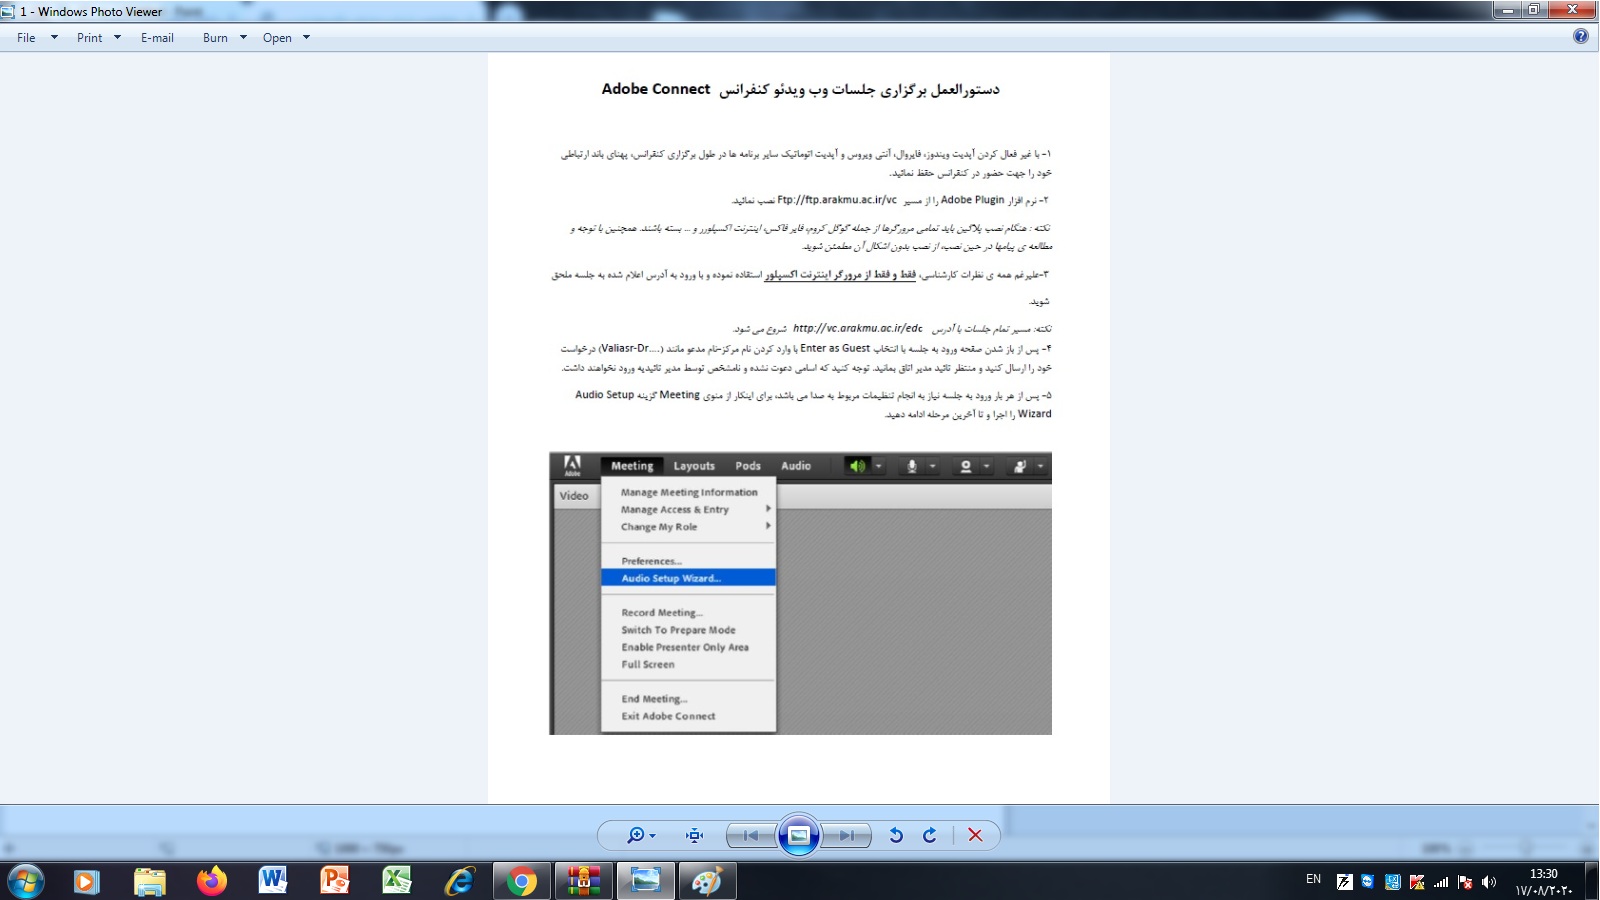This screenshot has width=1600, height=900.
Task: Click the network signal tray icon
Action: [1441, 882]
